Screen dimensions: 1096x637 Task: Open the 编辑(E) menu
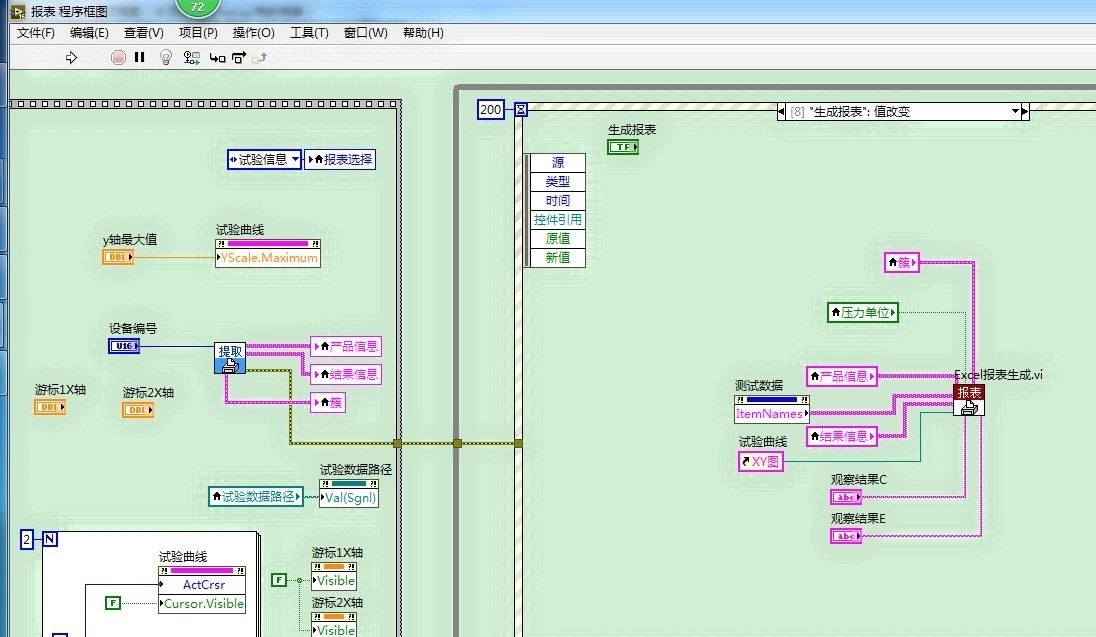coord(89,33)
